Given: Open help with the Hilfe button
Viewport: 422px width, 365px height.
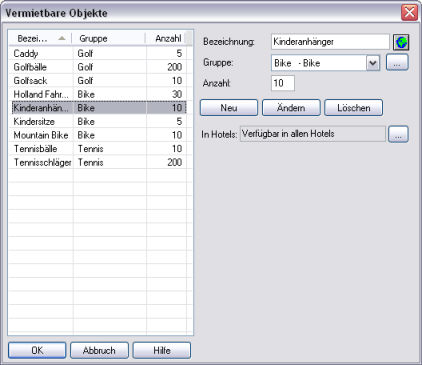Looking at the screenshot, I should point(162,350).
